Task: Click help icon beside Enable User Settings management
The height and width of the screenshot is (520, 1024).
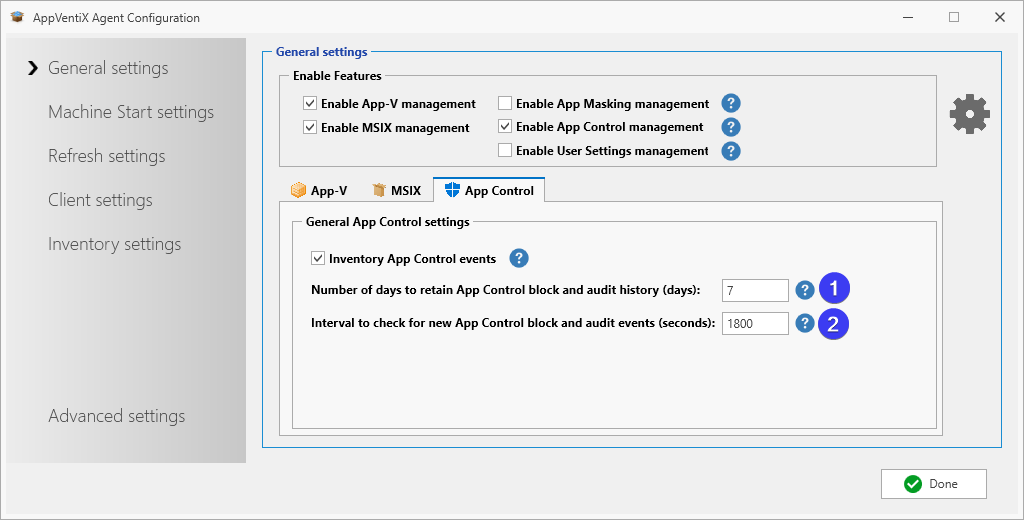Action: 731,151
